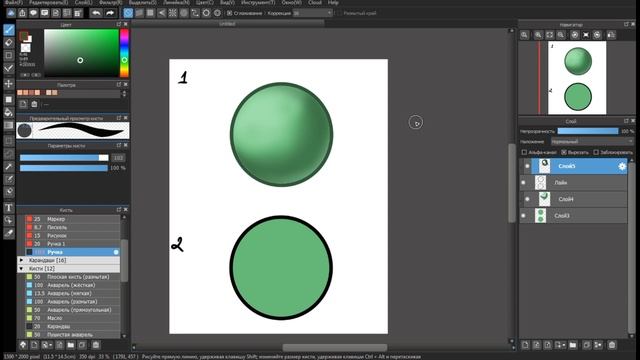Open the Вид menu
Viewport: 640px width, 360px height.
[x=227, y=2]
